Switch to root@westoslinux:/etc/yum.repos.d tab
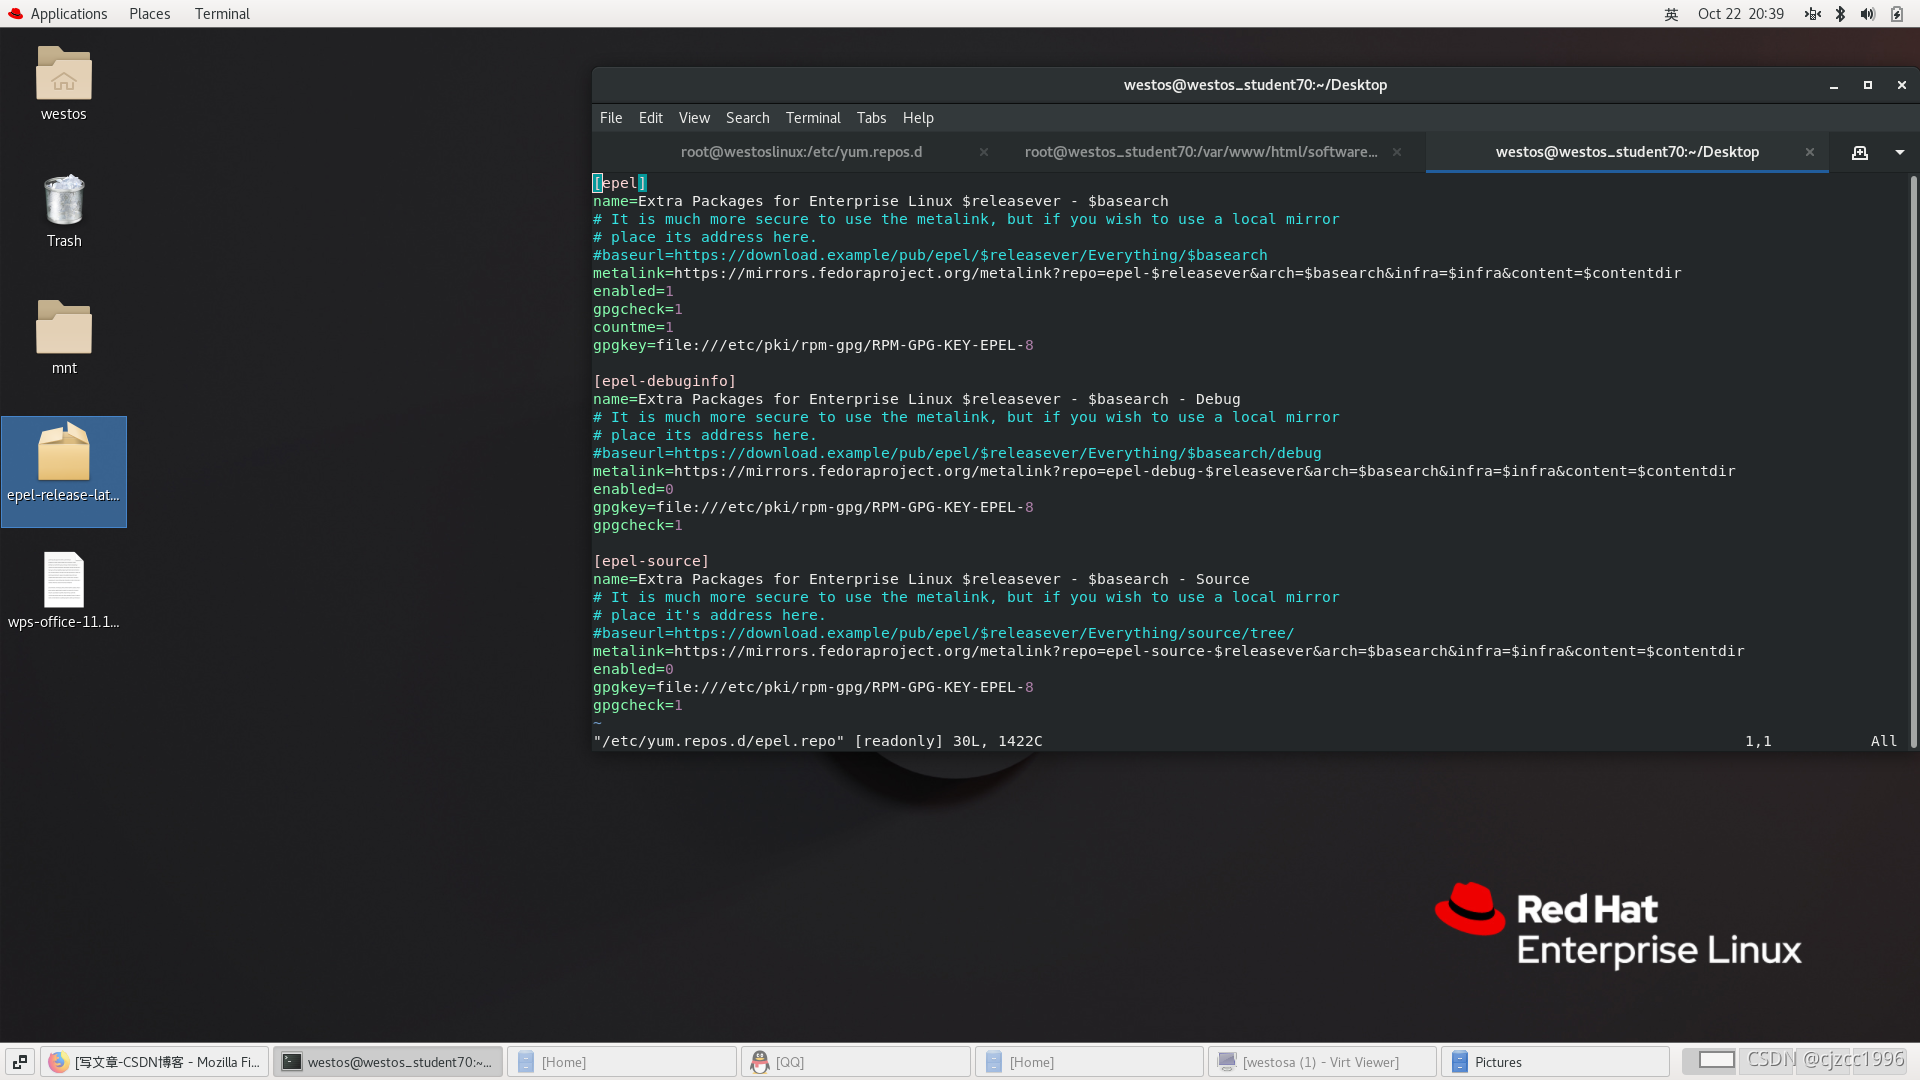 click(x=801, y=152)
